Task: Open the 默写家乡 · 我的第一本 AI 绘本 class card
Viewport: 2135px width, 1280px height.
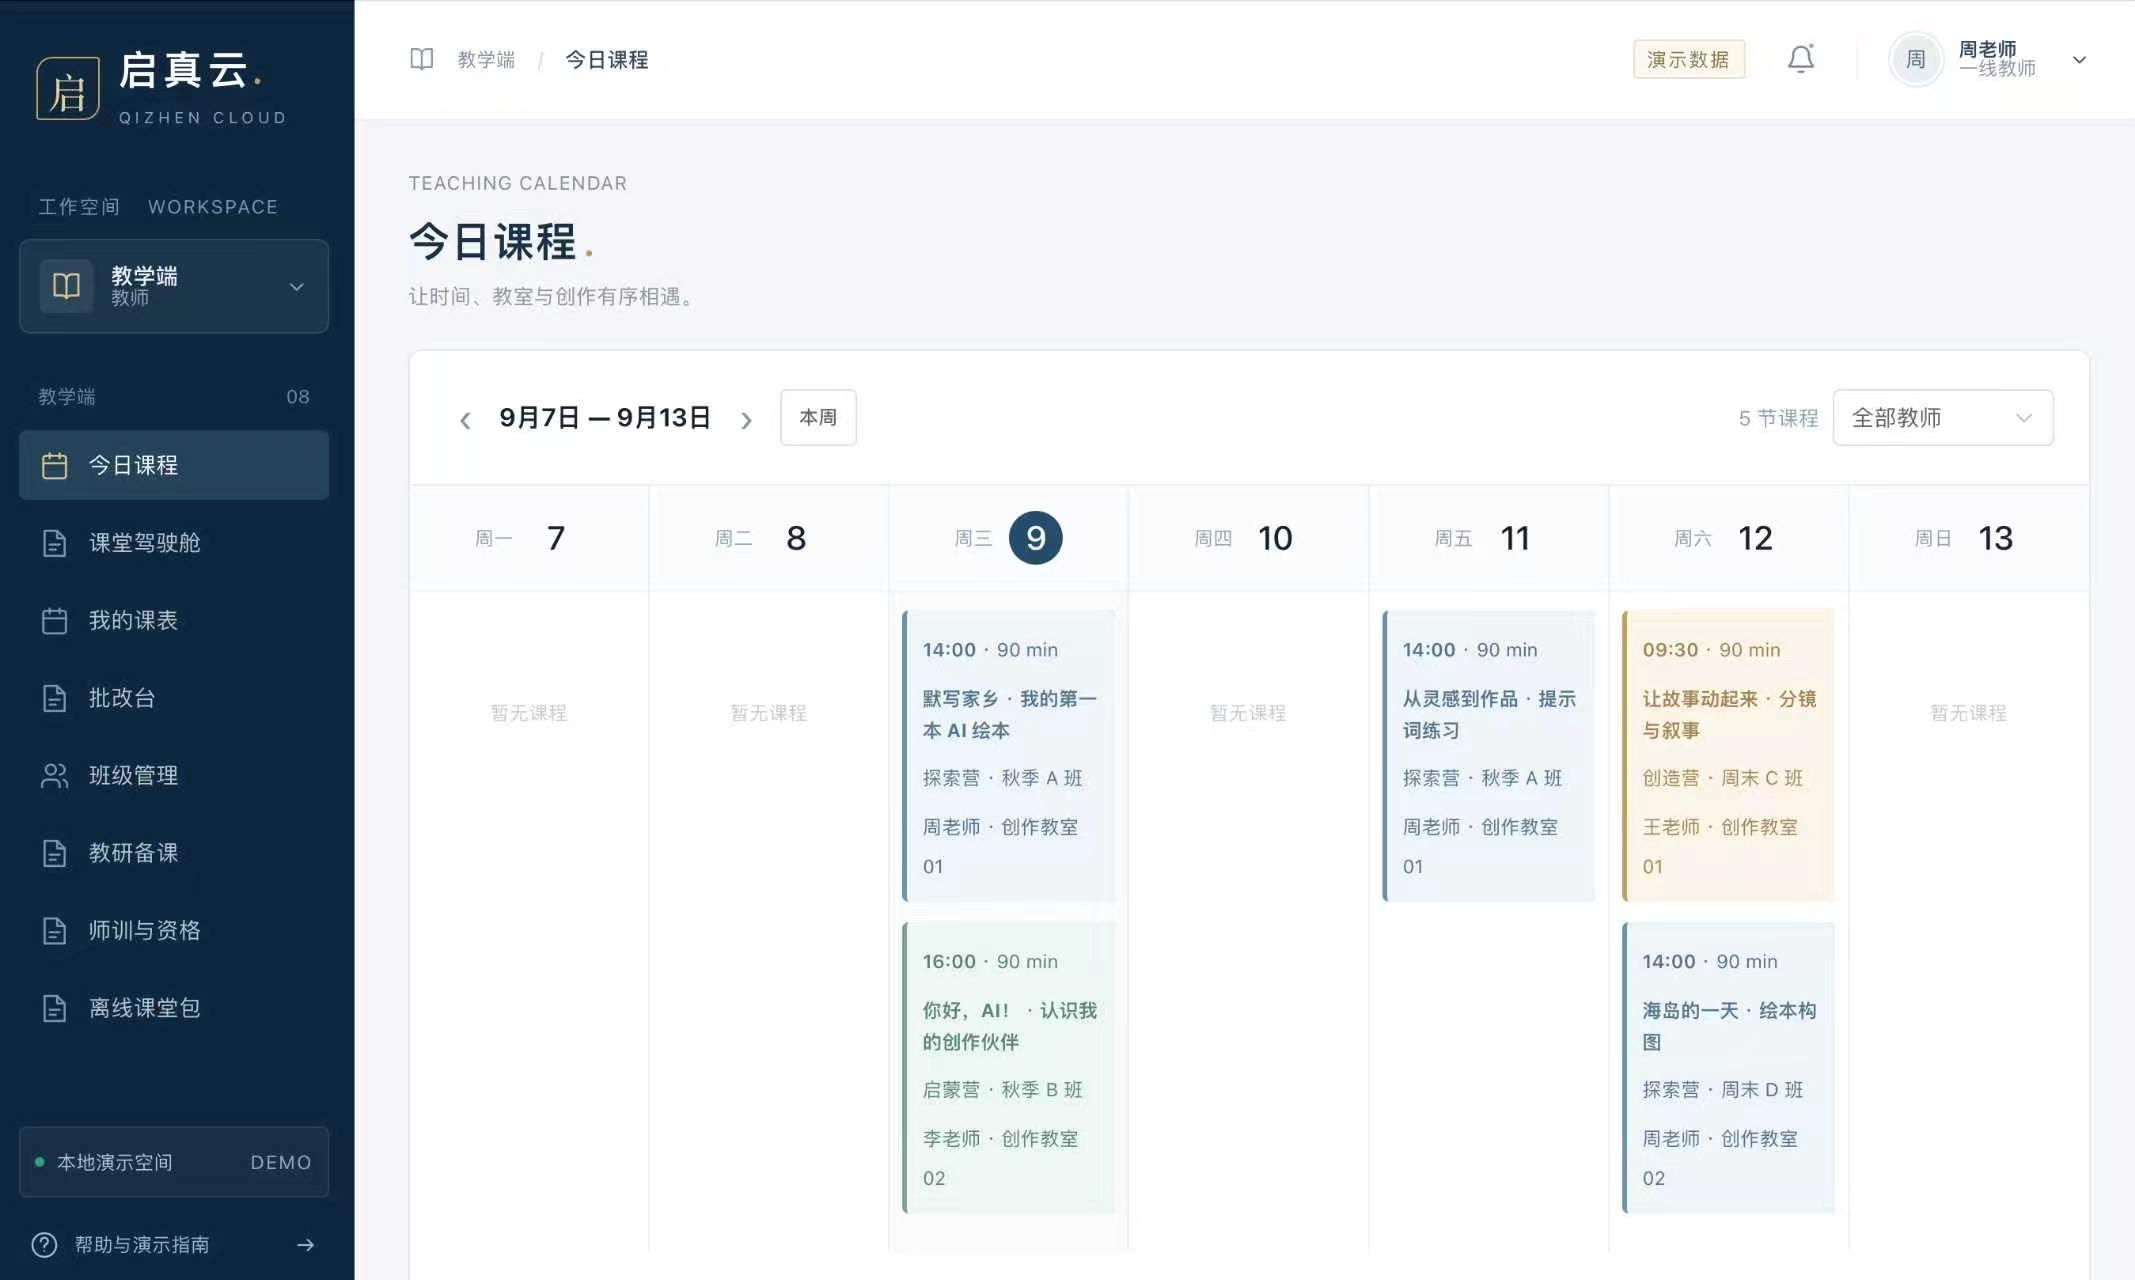Action: click(1008, 756)
